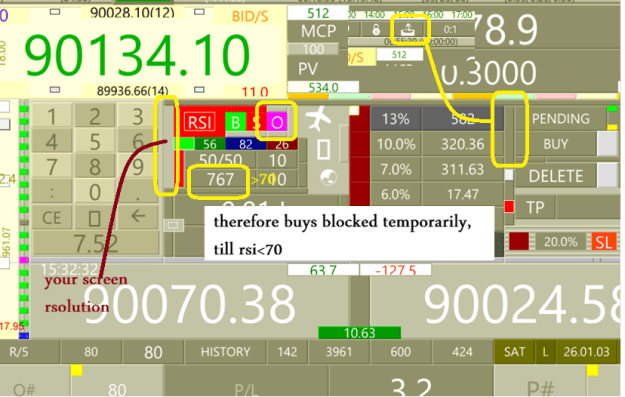Click the 17.47 value
The image size is (625, 397).
pos(462,194)
